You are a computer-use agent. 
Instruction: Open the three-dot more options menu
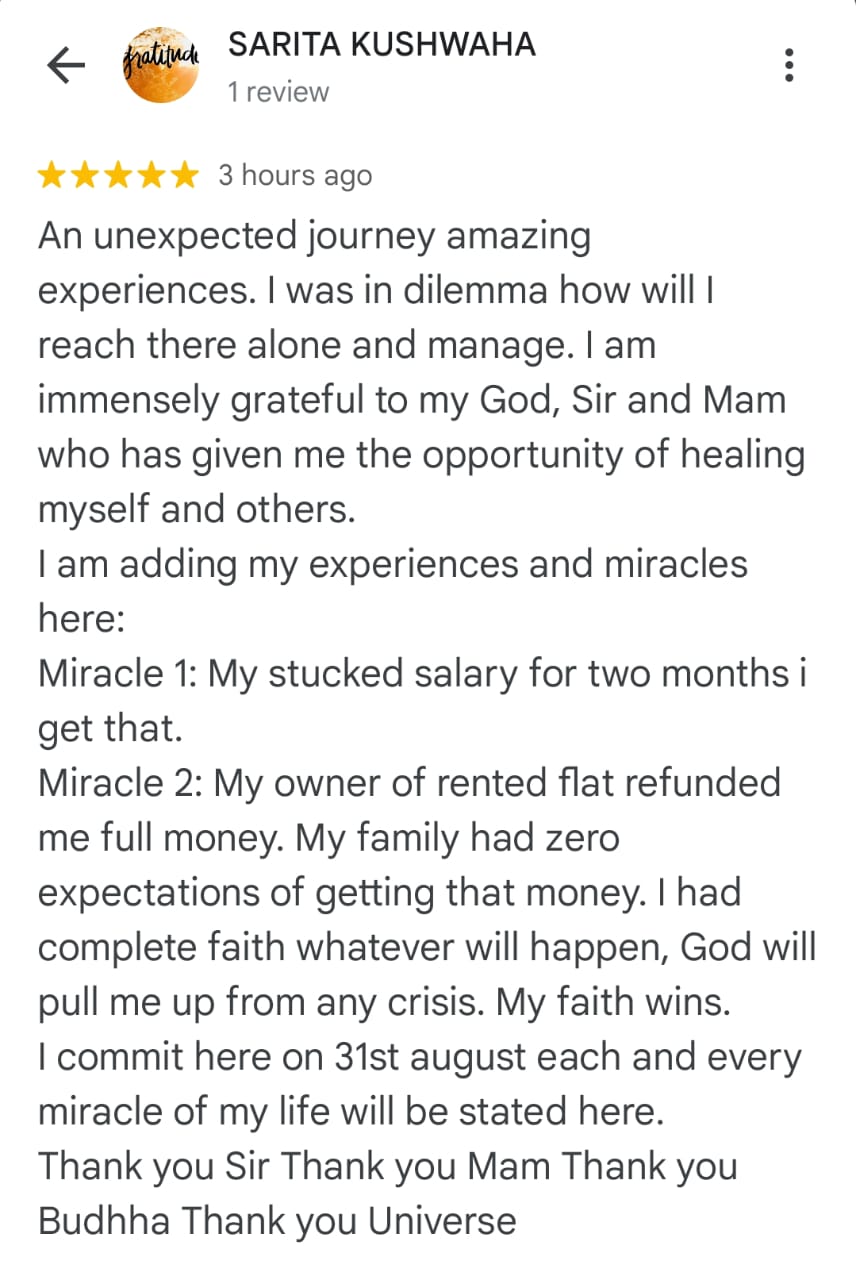coord(790,65)
